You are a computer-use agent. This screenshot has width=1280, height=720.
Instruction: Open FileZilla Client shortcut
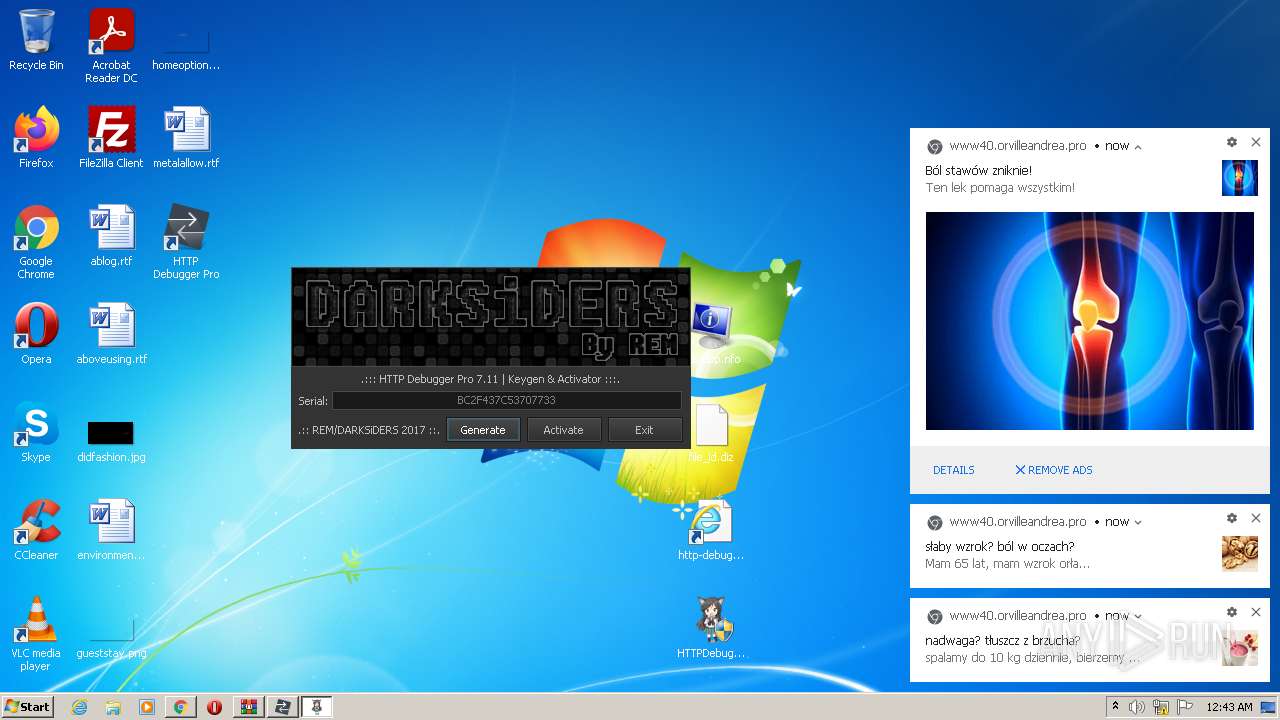coord(111,137)
